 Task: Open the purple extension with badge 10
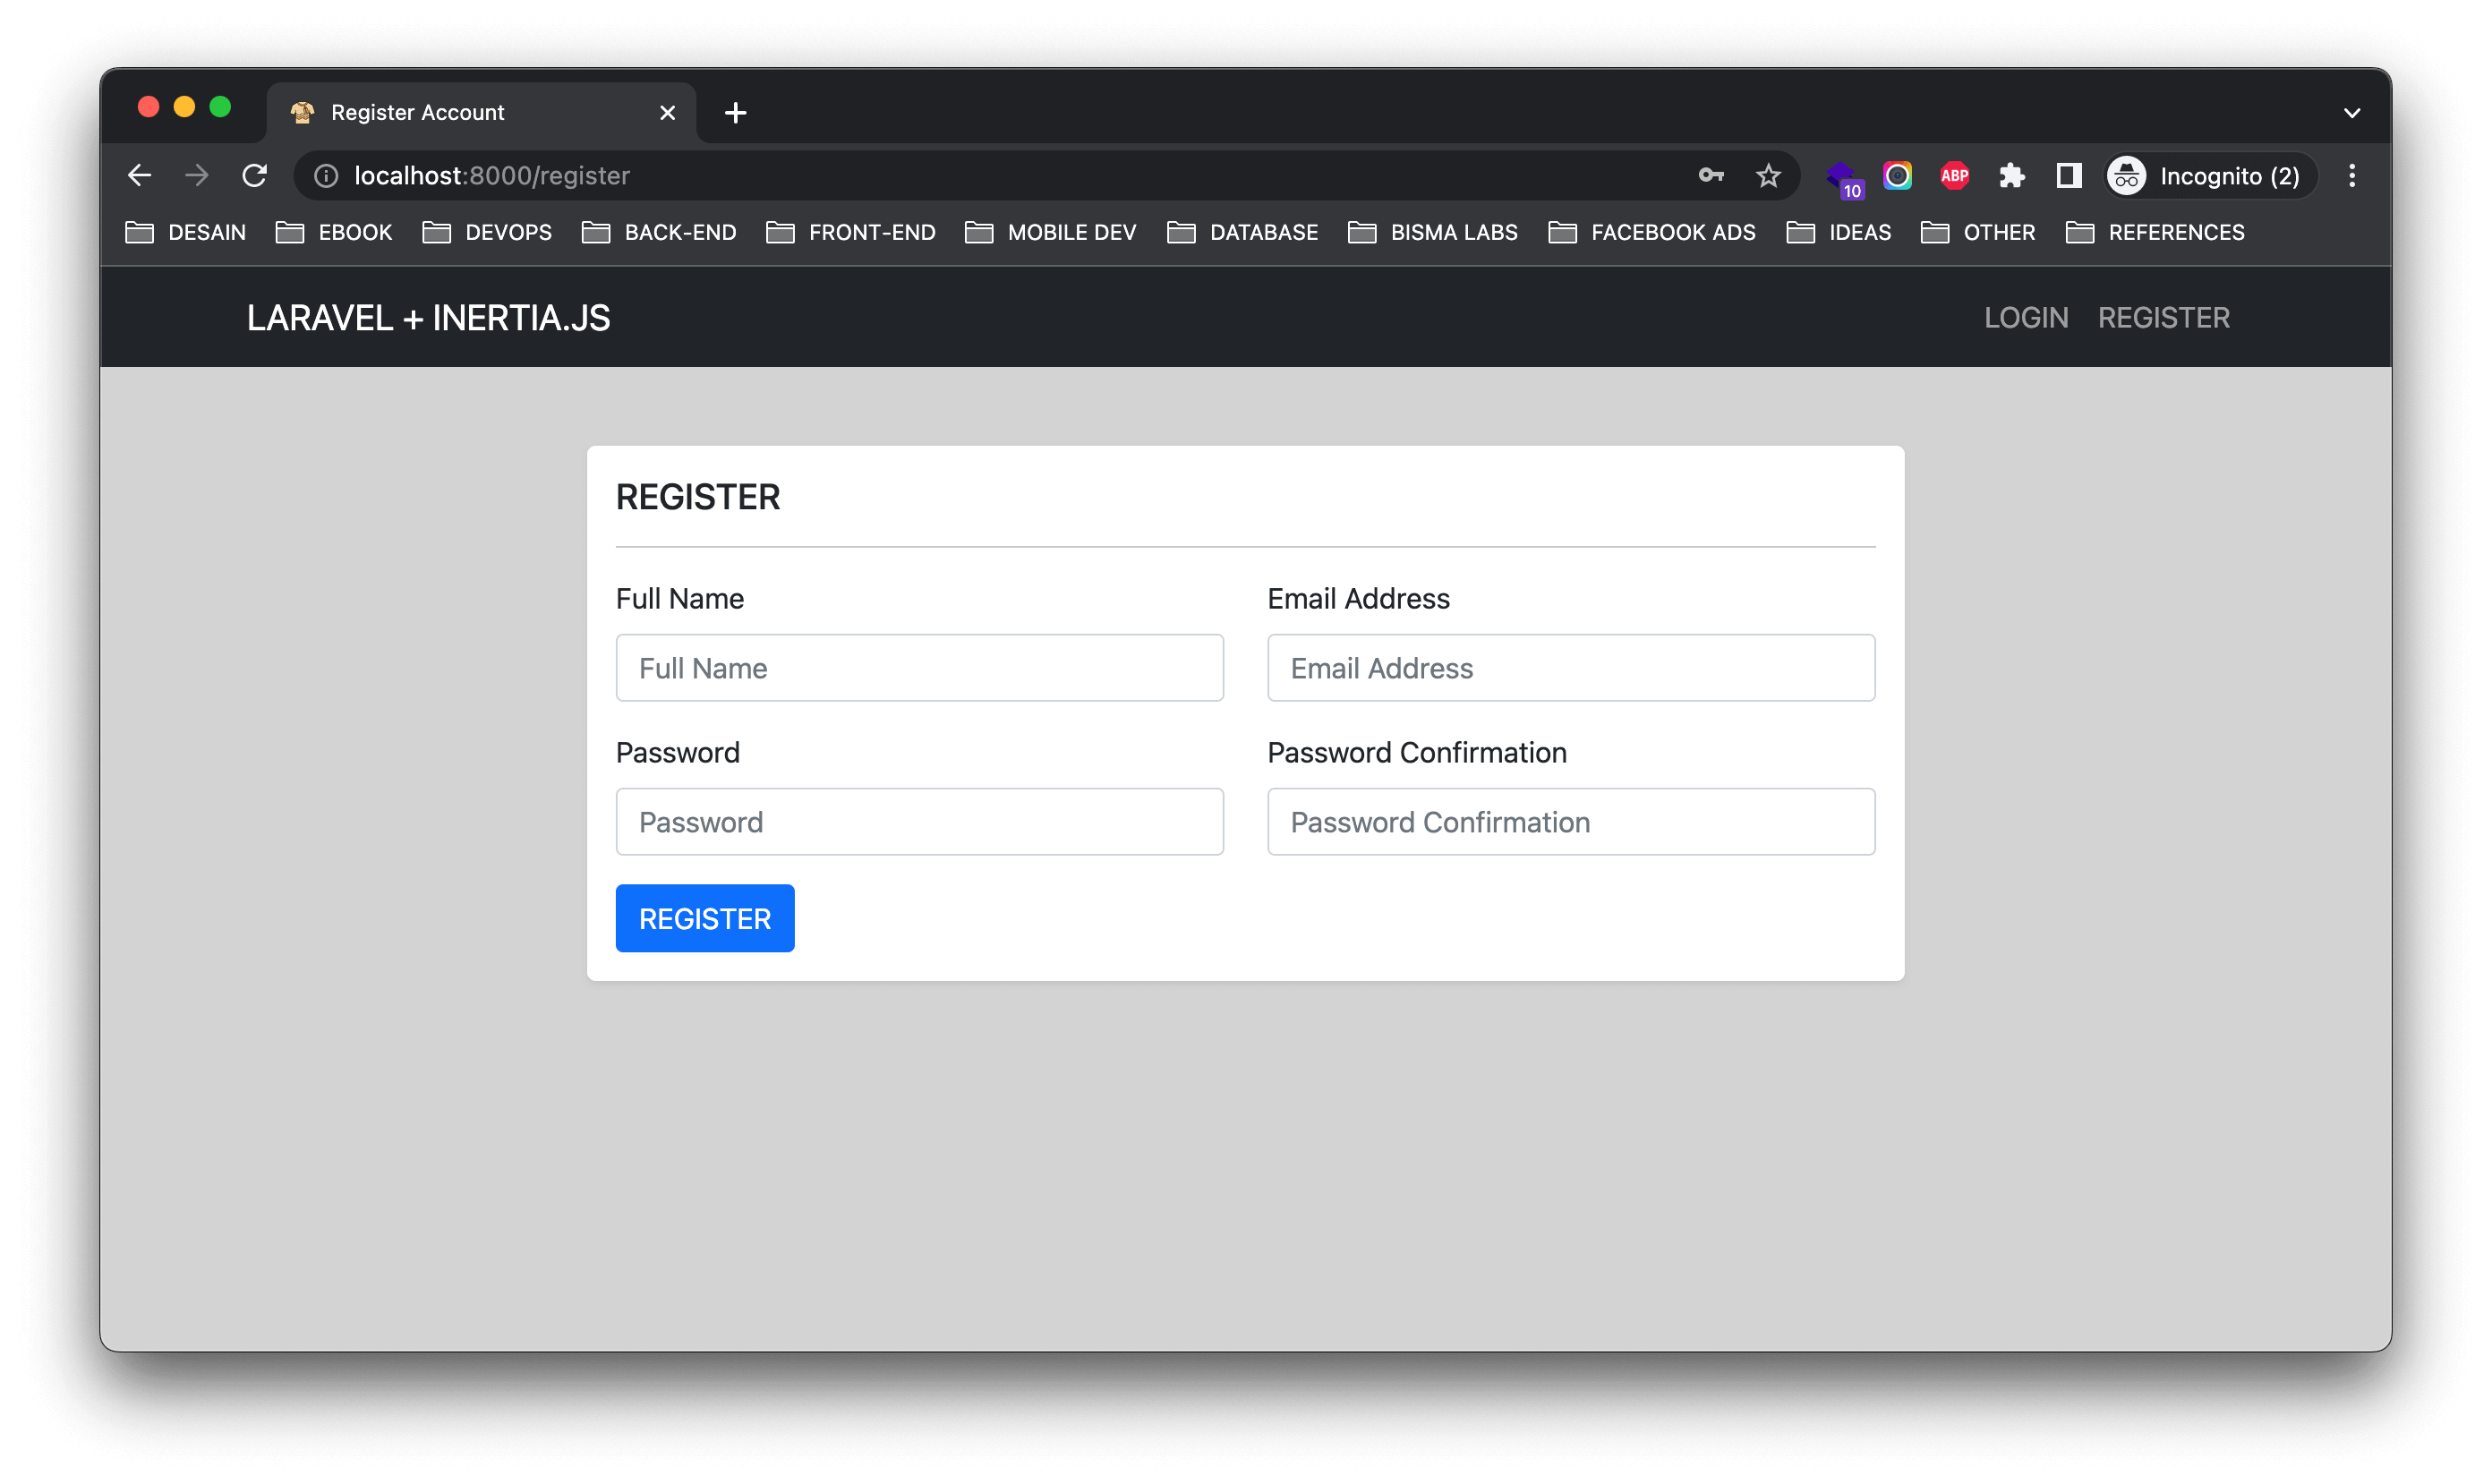click(x=1842, y=178)
